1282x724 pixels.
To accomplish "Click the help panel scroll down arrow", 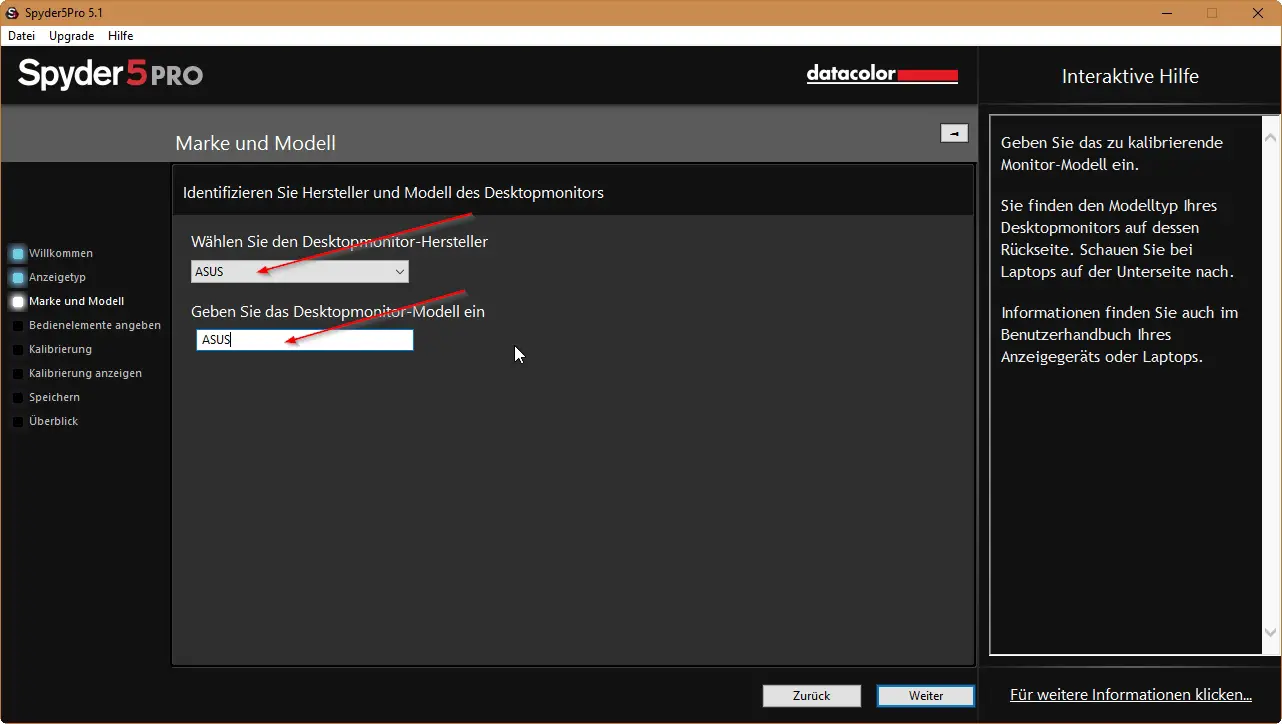I will click(x=1271, y=633).
